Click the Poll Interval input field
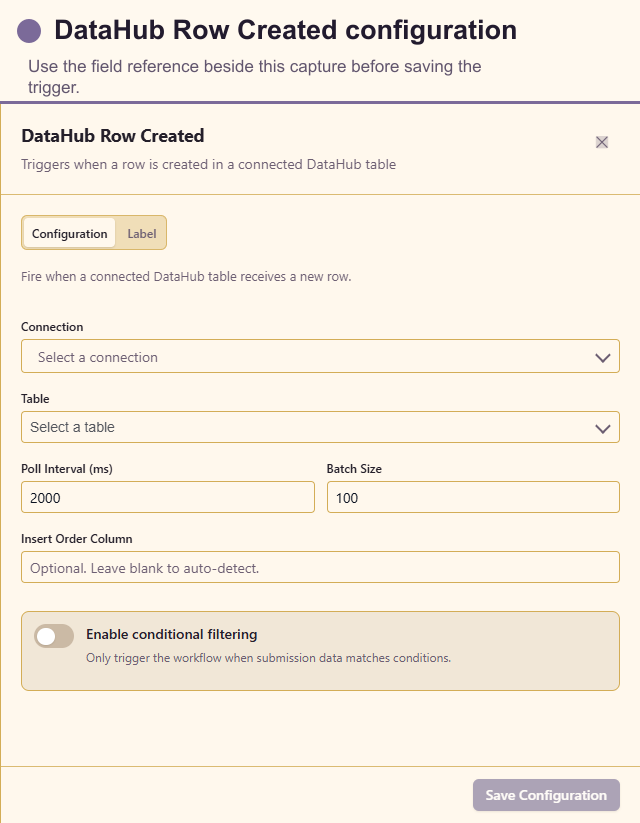640x823 pixels. point(168,497)
